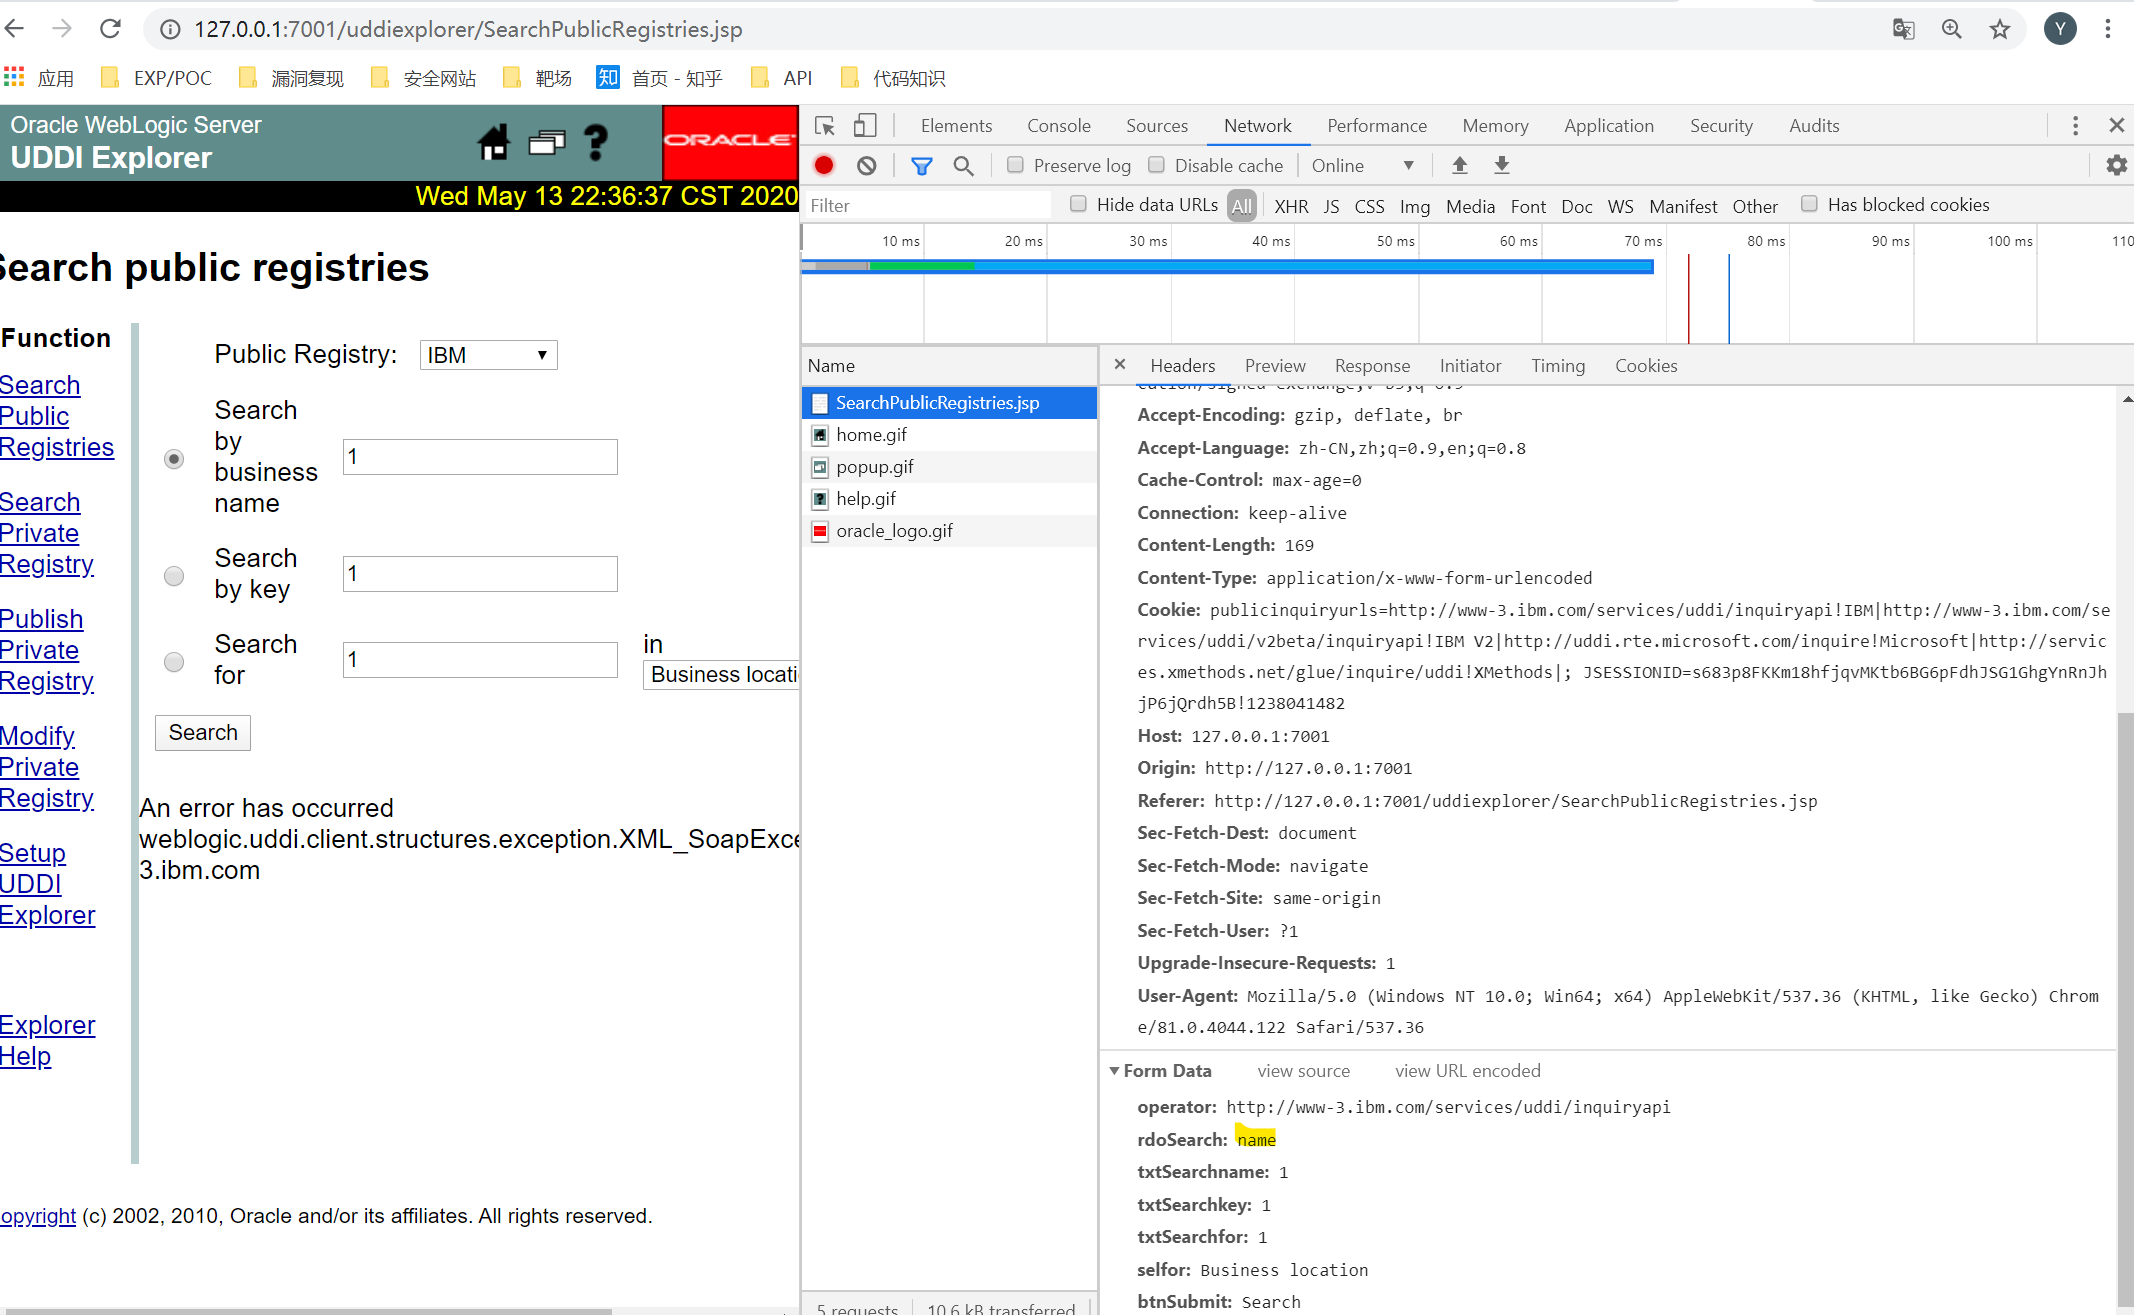
Task: Check Has blocked cookies filter
Action: tap(1809, 204)
